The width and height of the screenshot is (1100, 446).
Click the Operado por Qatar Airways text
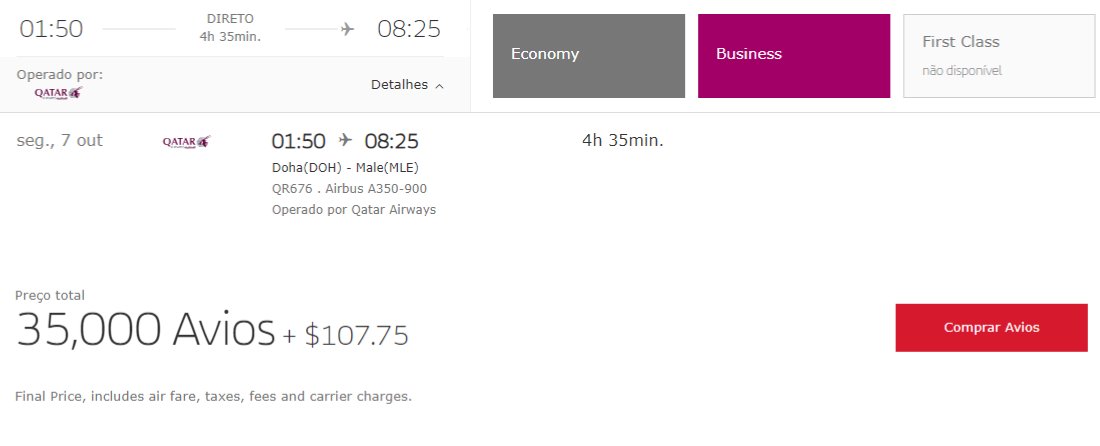pos(354,210)
